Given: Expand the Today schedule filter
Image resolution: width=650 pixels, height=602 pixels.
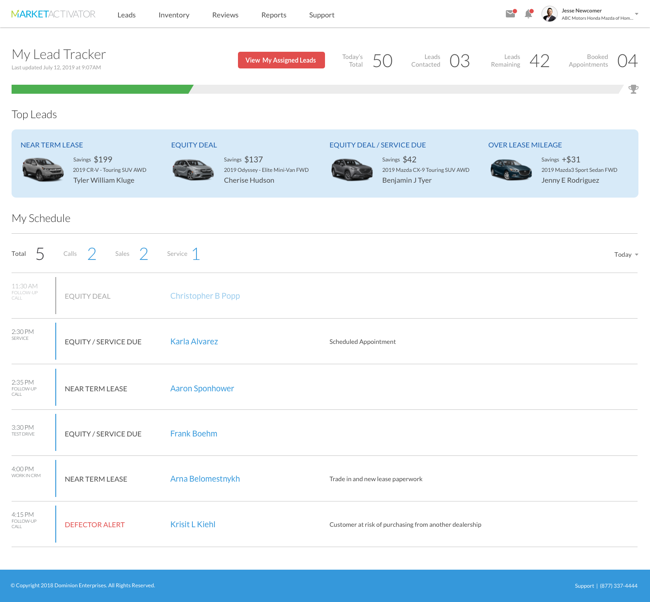Looking at the screenshot, I should point(626,254).
